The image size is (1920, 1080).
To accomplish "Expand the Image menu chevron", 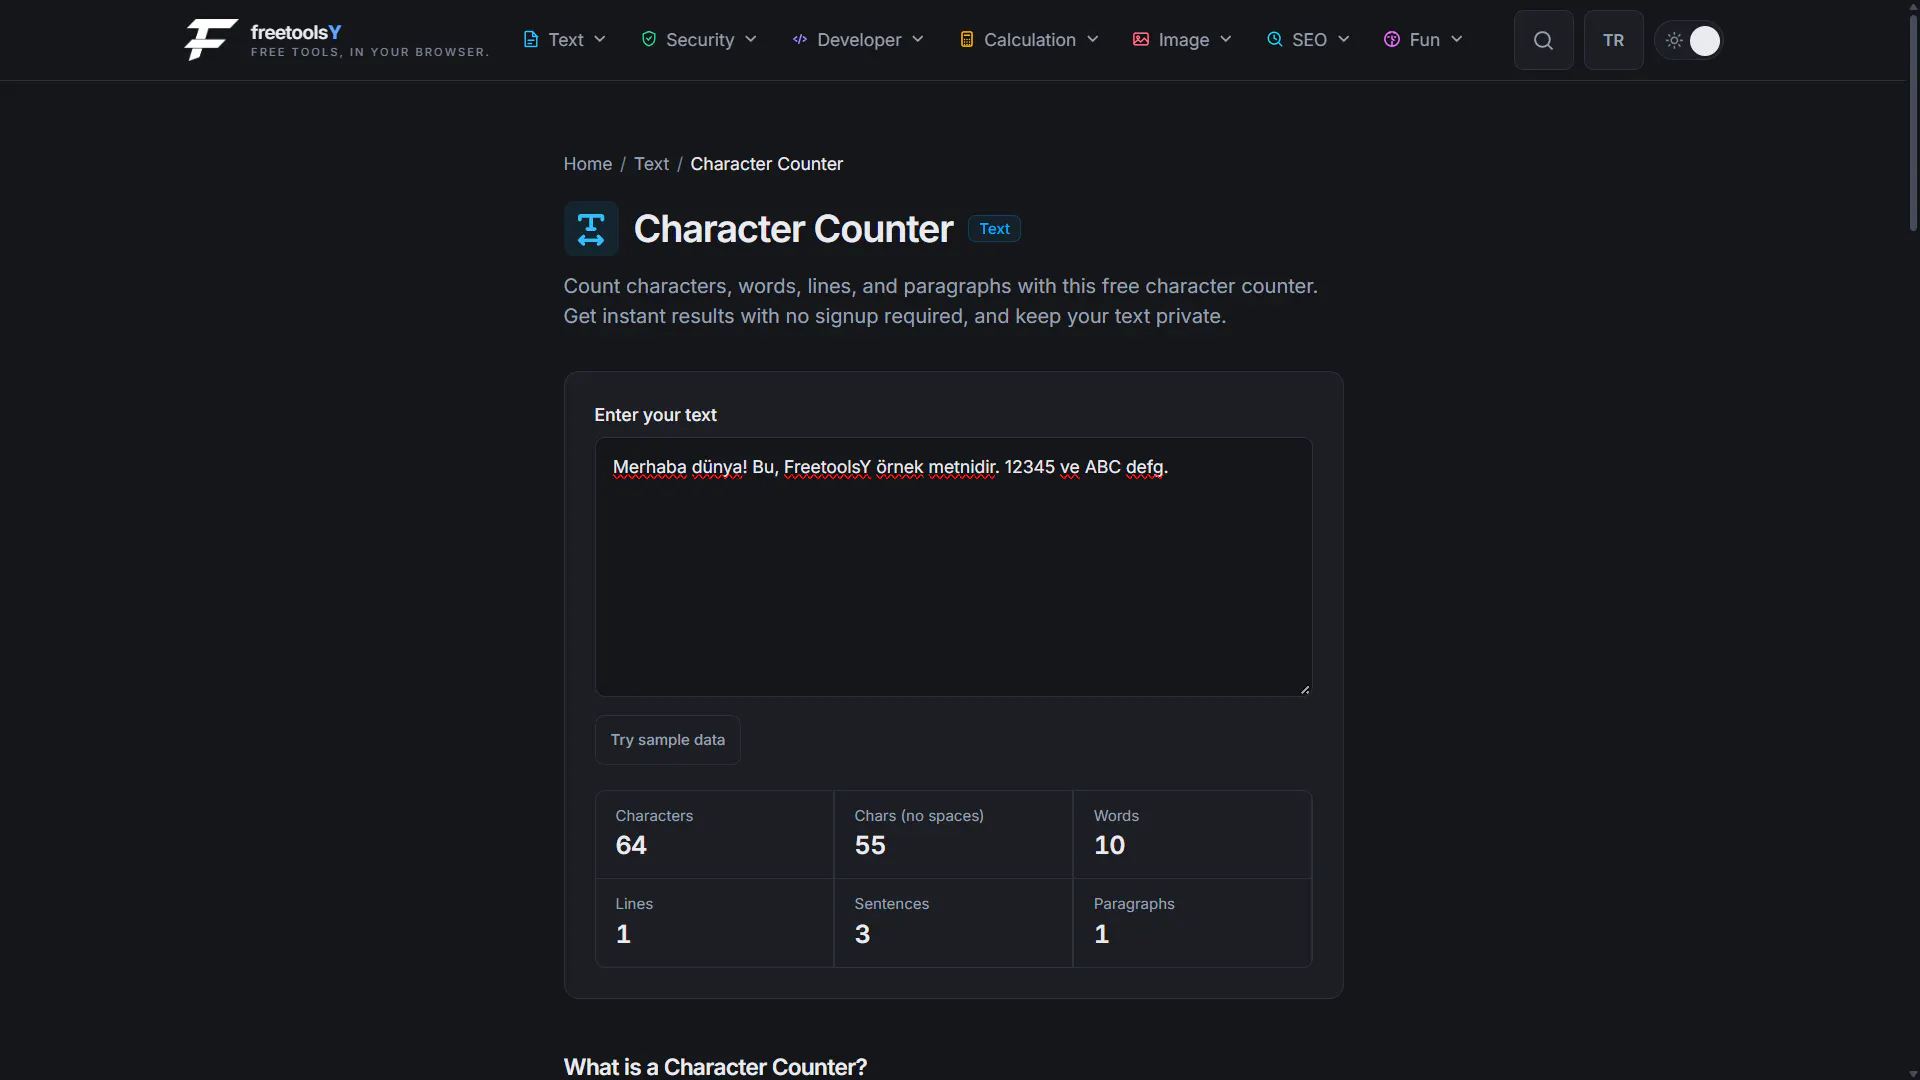I will [1226, 40].
